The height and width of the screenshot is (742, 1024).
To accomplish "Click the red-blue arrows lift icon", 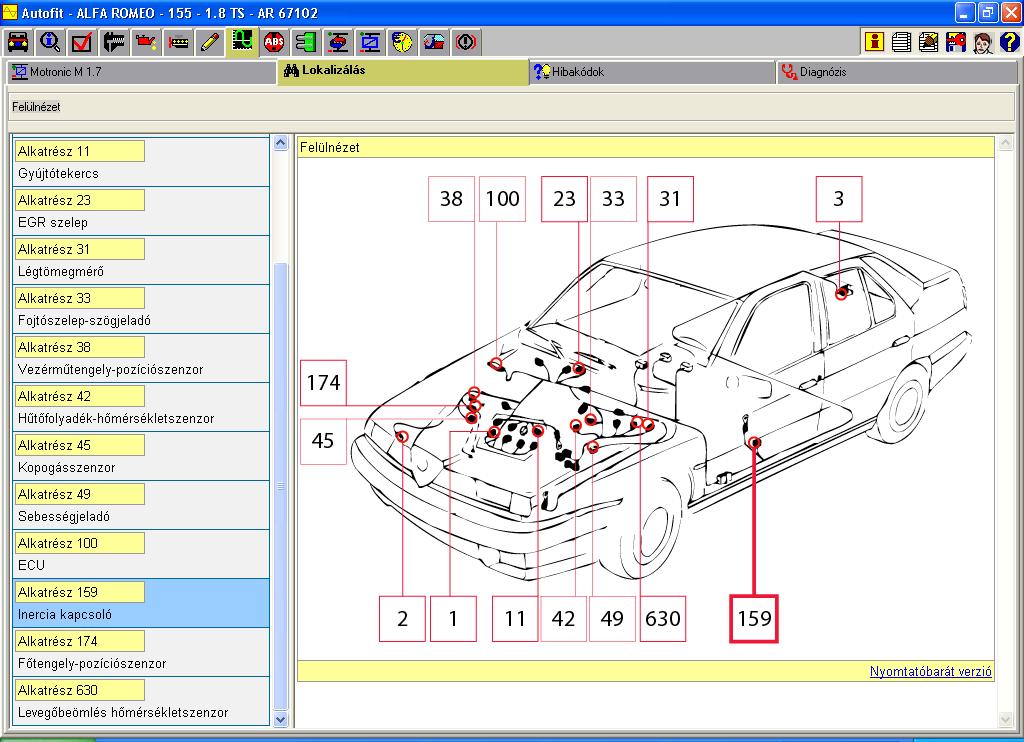I will 338,42.
